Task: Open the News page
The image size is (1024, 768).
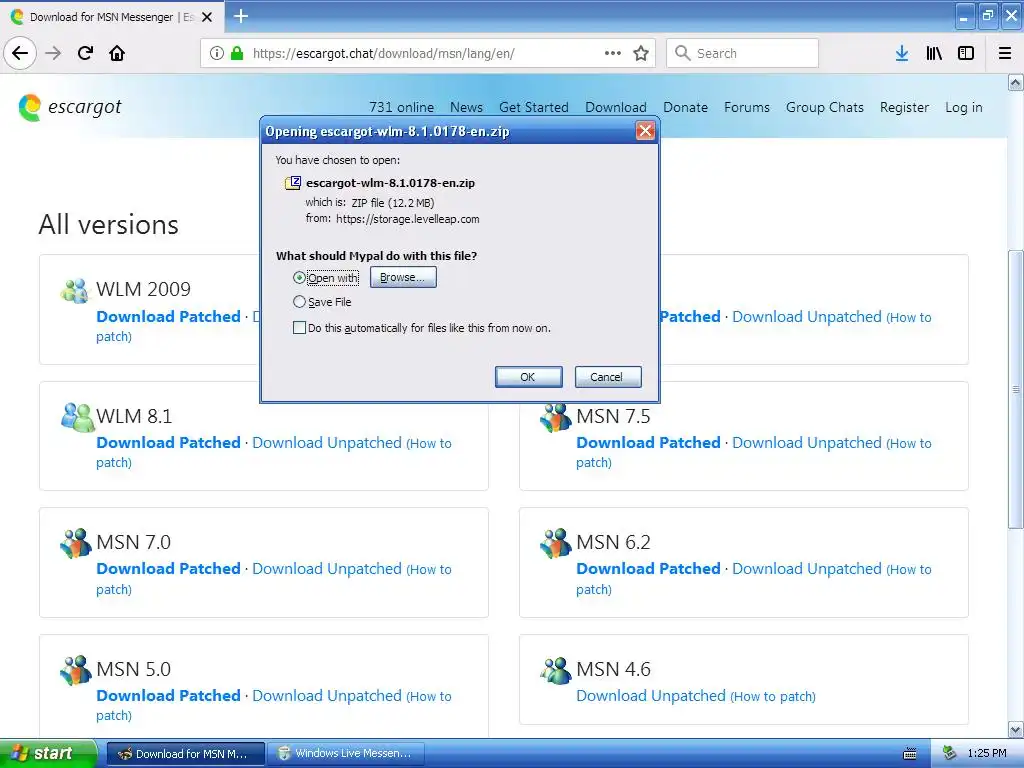Action: point(466,107)
